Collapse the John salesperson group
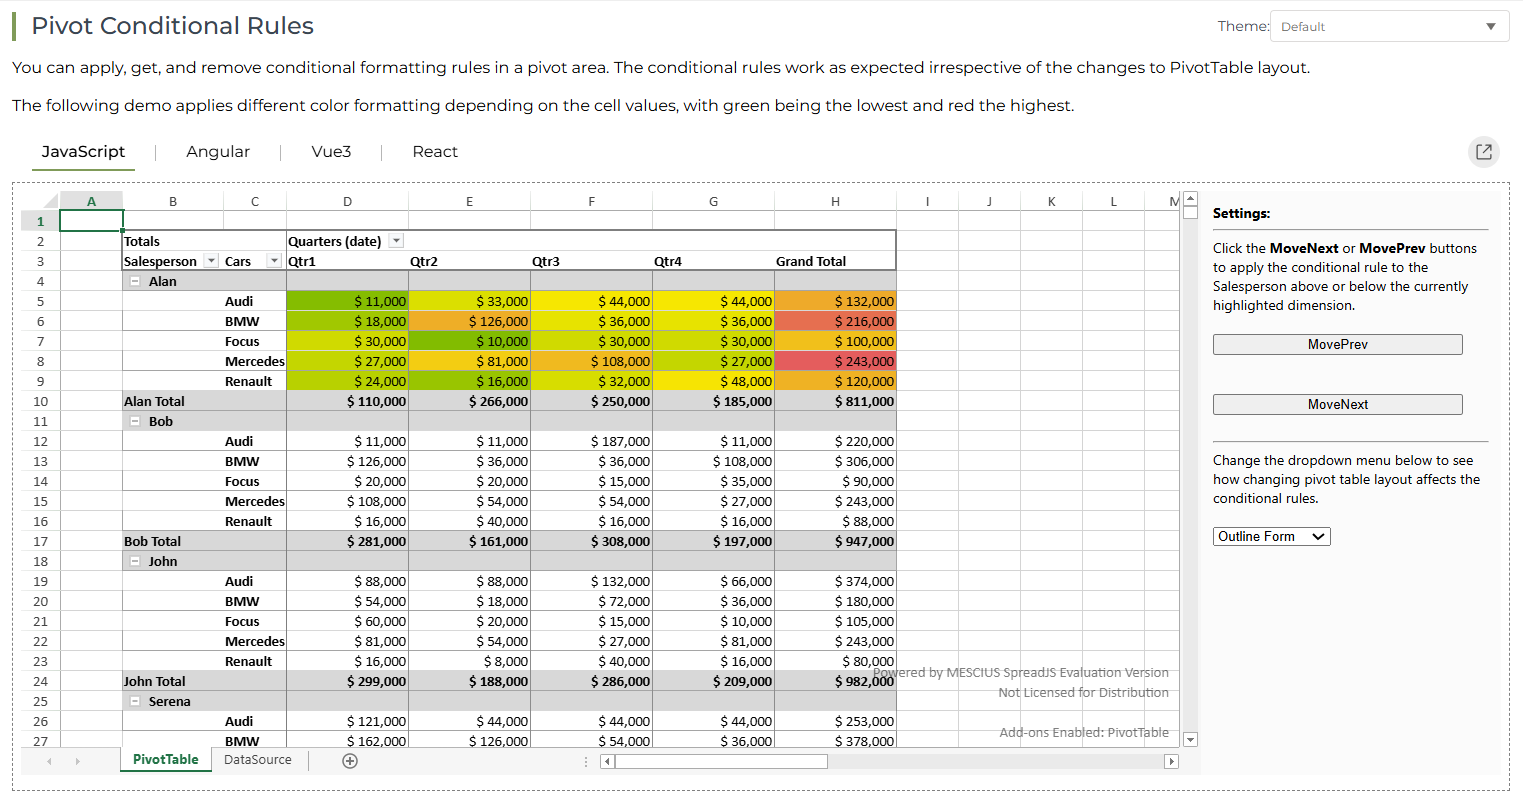1523x793 pixels. [135, 561]
